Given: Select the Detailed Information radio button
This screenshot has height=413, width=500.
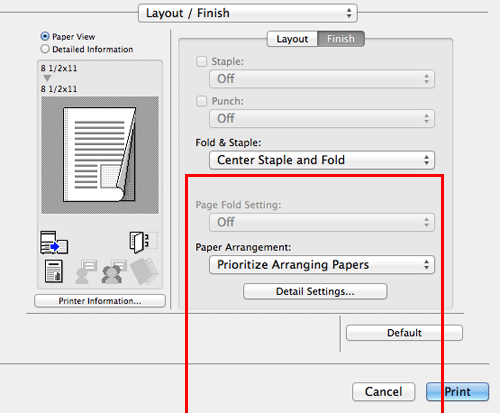Looking at the screenshot, I should 45,49.
